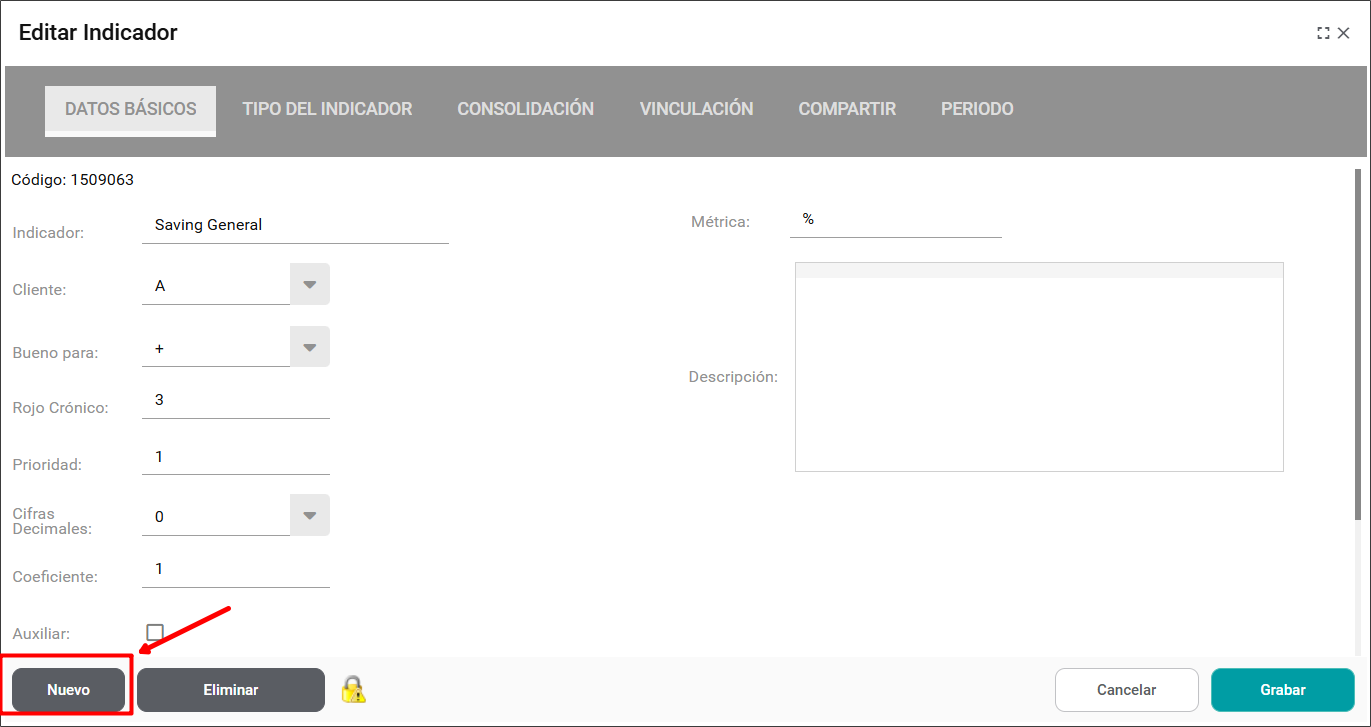The image size is (1371, 727).
Task: Focus the Indicador name field
Action: coord(295,225)
